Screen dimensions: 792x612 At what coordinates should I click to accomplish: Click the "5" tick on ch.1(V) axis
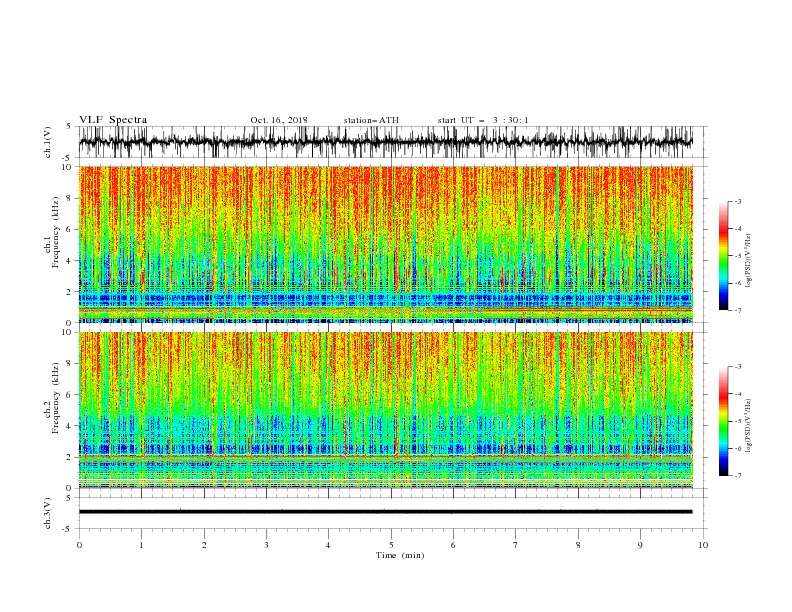click(69, 126)
